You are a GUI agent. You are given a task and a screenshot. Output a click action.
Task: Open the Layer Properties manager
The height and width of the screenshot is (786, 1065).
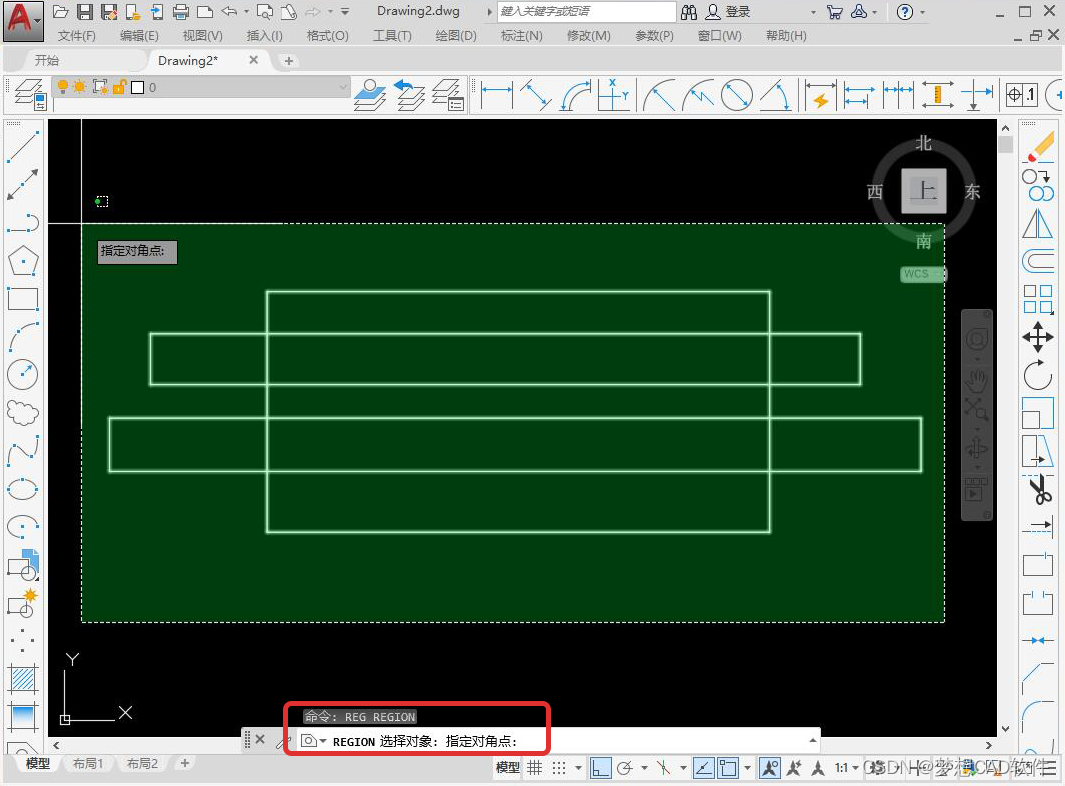[30, 94]
